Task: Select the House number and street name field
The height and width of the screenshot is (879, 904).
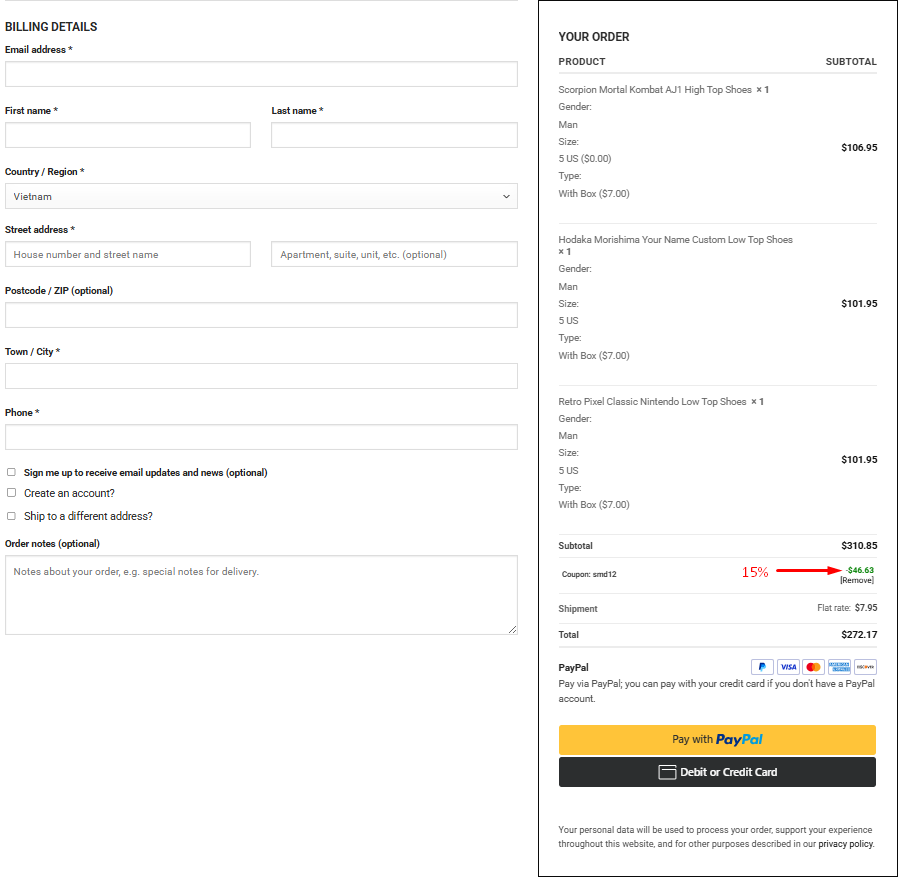Action: (x=128, y=254)
